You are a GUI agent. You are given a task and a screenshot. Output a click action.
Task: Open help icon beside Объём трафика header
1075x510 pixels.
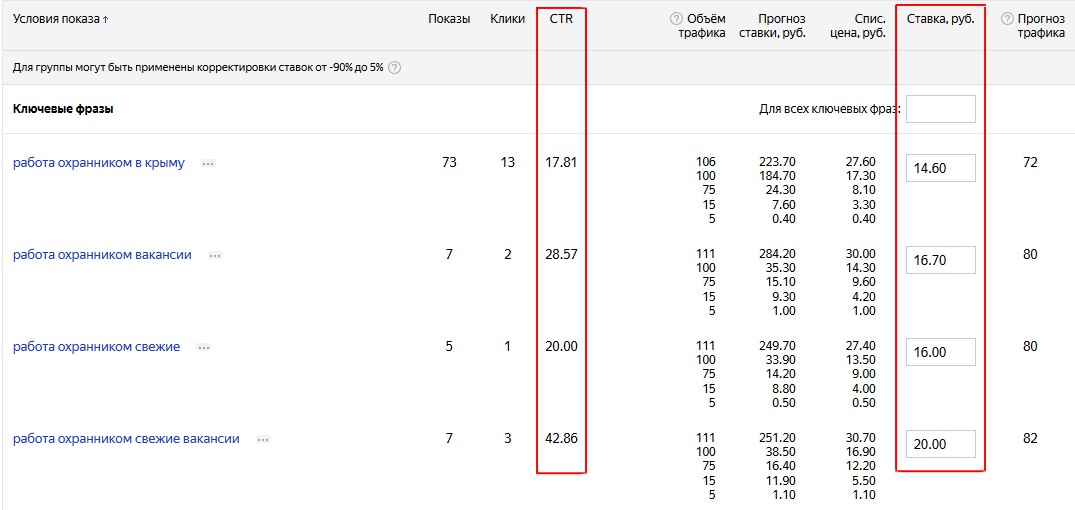(676, 19)
